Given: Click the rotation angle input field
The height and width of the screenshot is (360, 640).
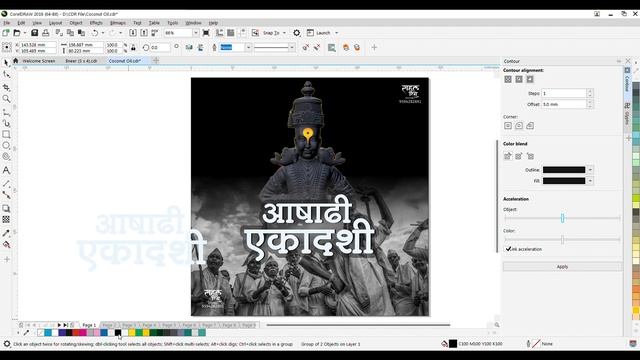Looking at the screenshot, I should pos(160,48).
